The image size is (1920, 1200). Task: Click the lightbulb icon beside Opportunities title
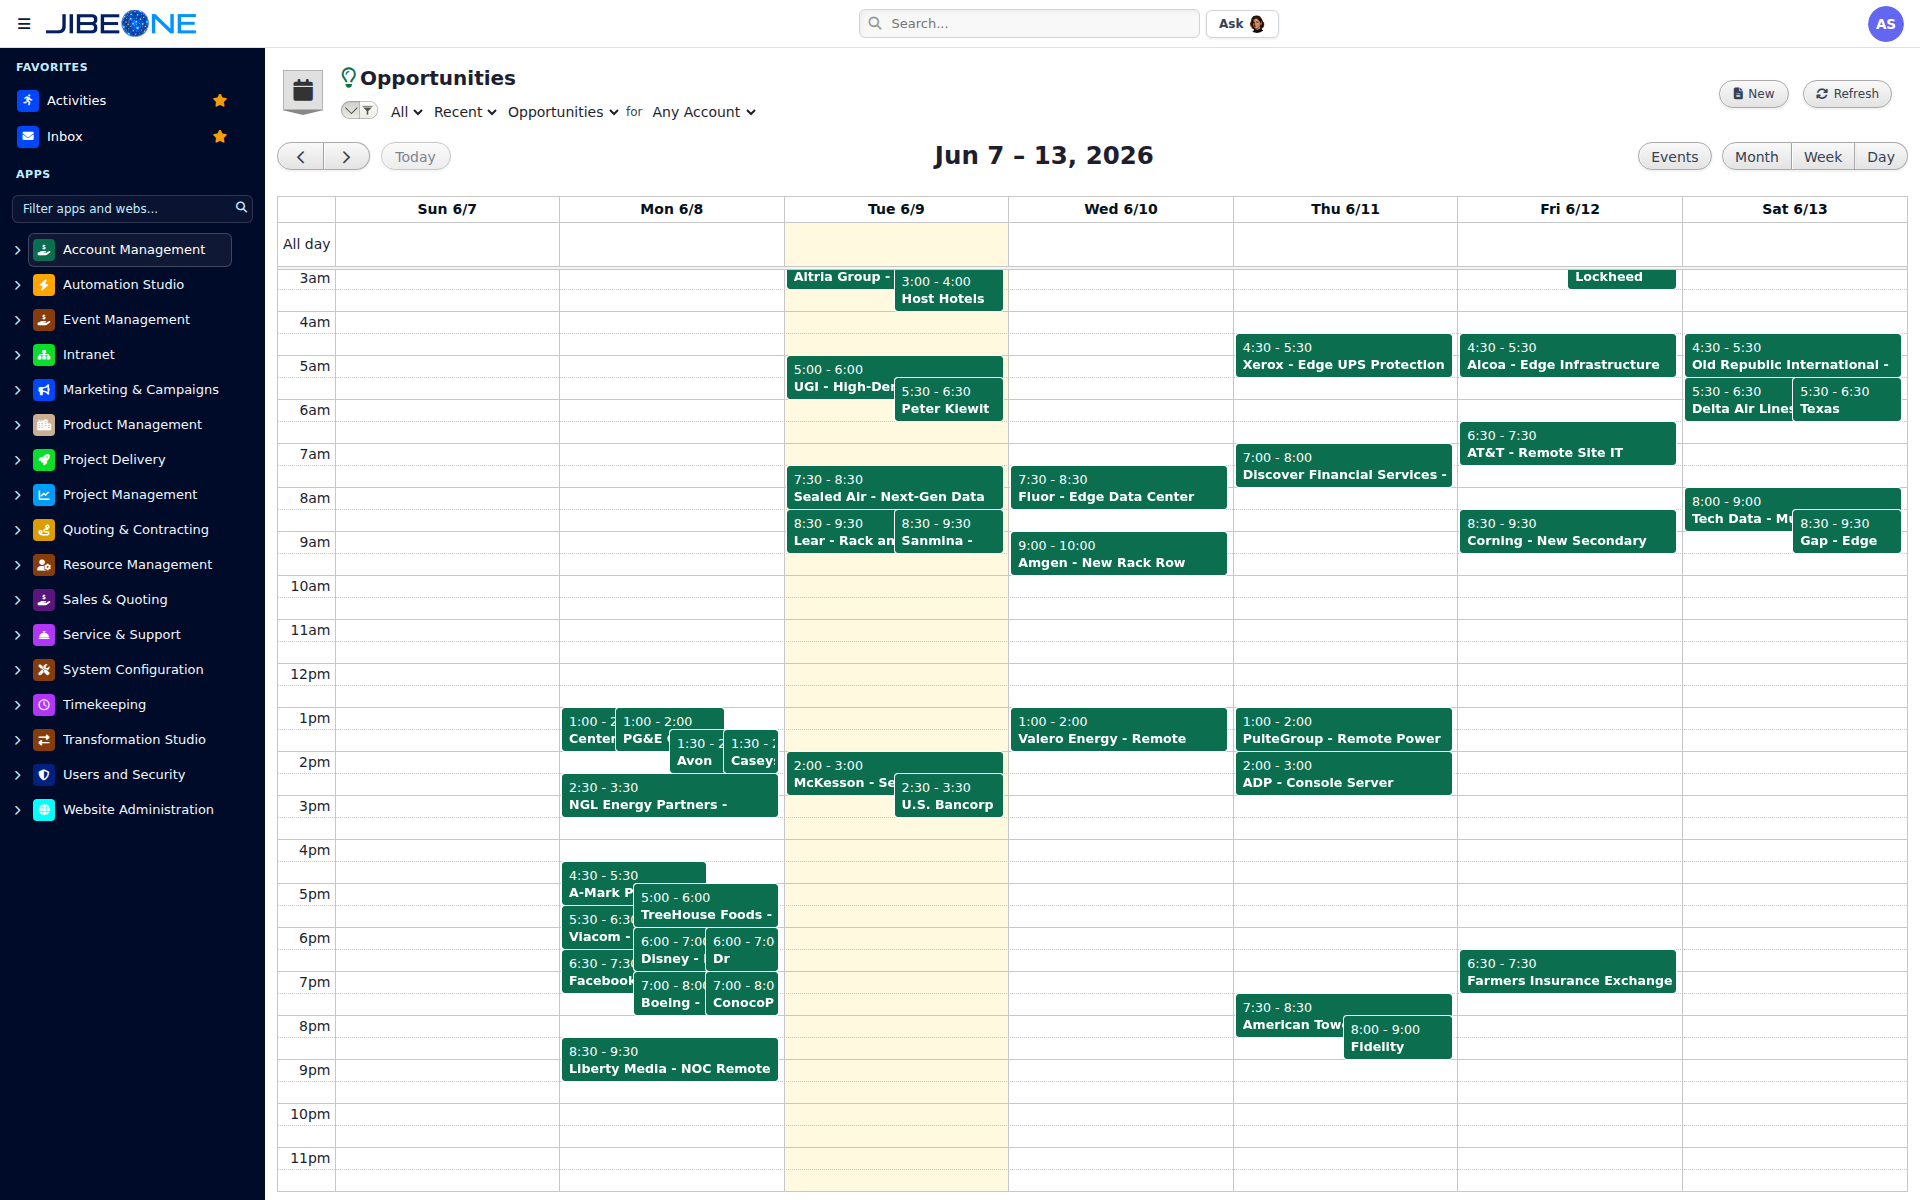(348, 78)
